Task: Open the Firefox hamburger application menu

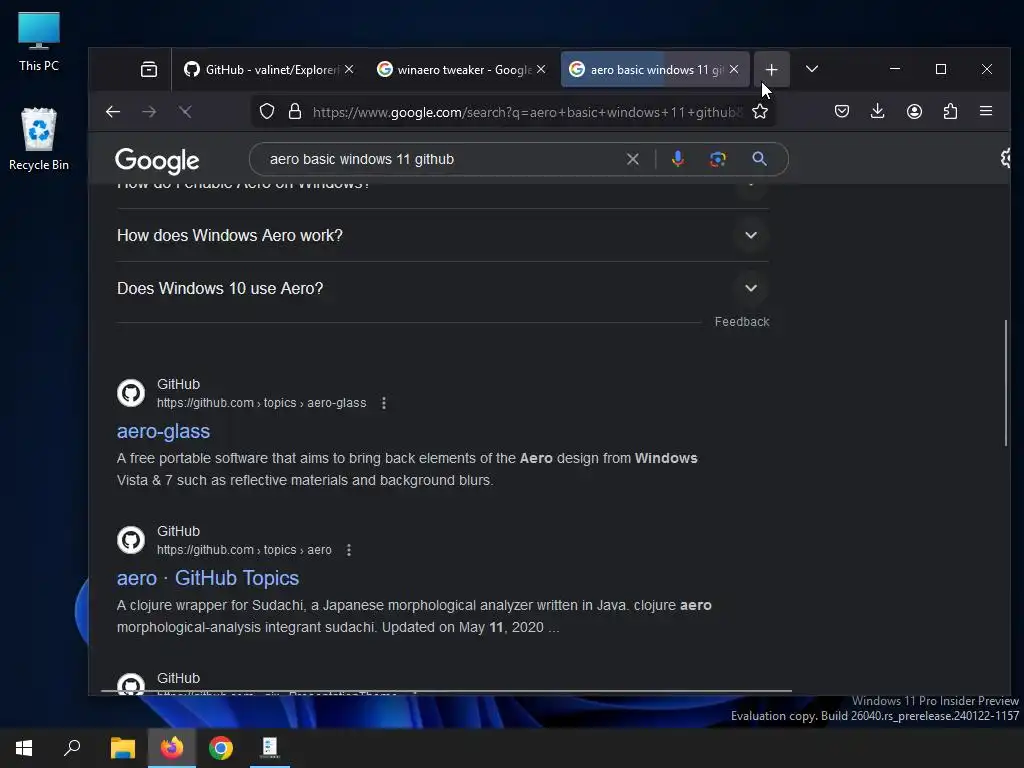Action: point(986,112)
